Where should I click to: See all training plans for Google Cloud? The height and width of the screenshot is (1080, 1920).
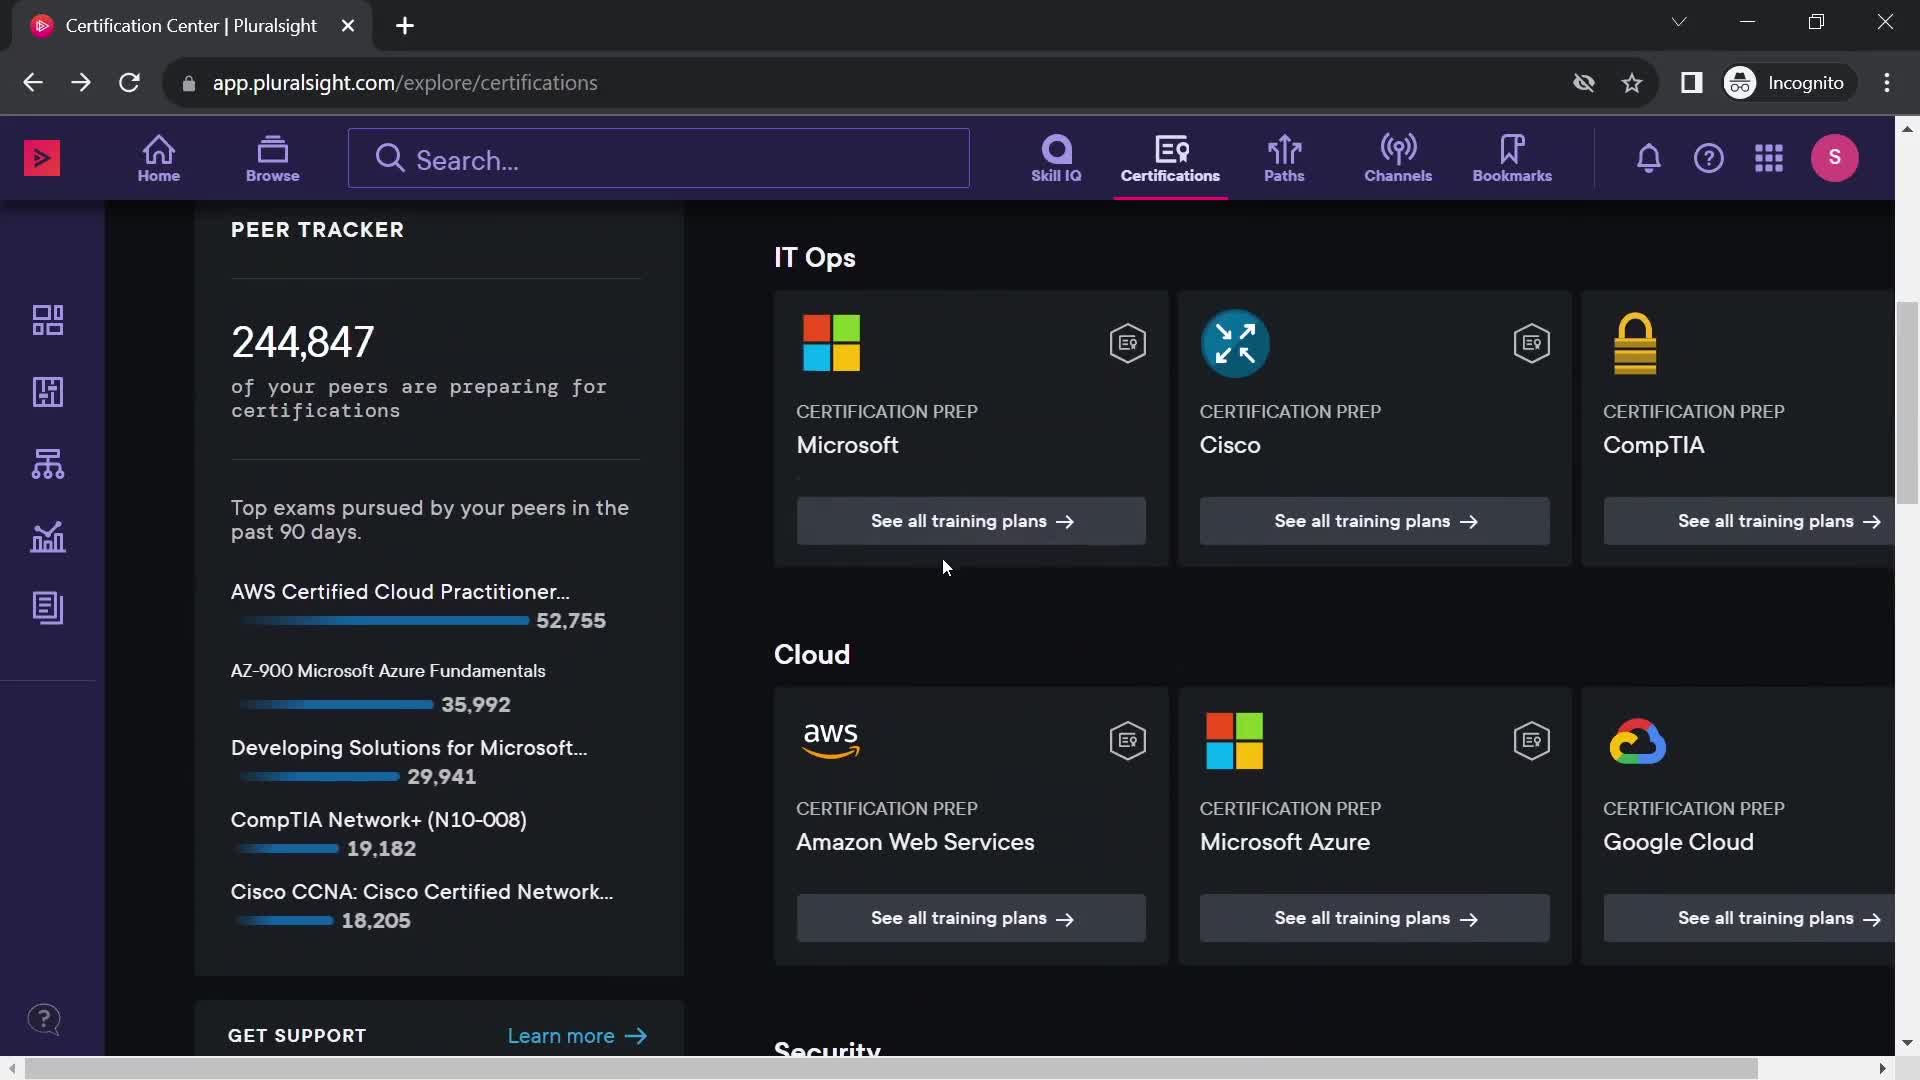point(1749,918)
